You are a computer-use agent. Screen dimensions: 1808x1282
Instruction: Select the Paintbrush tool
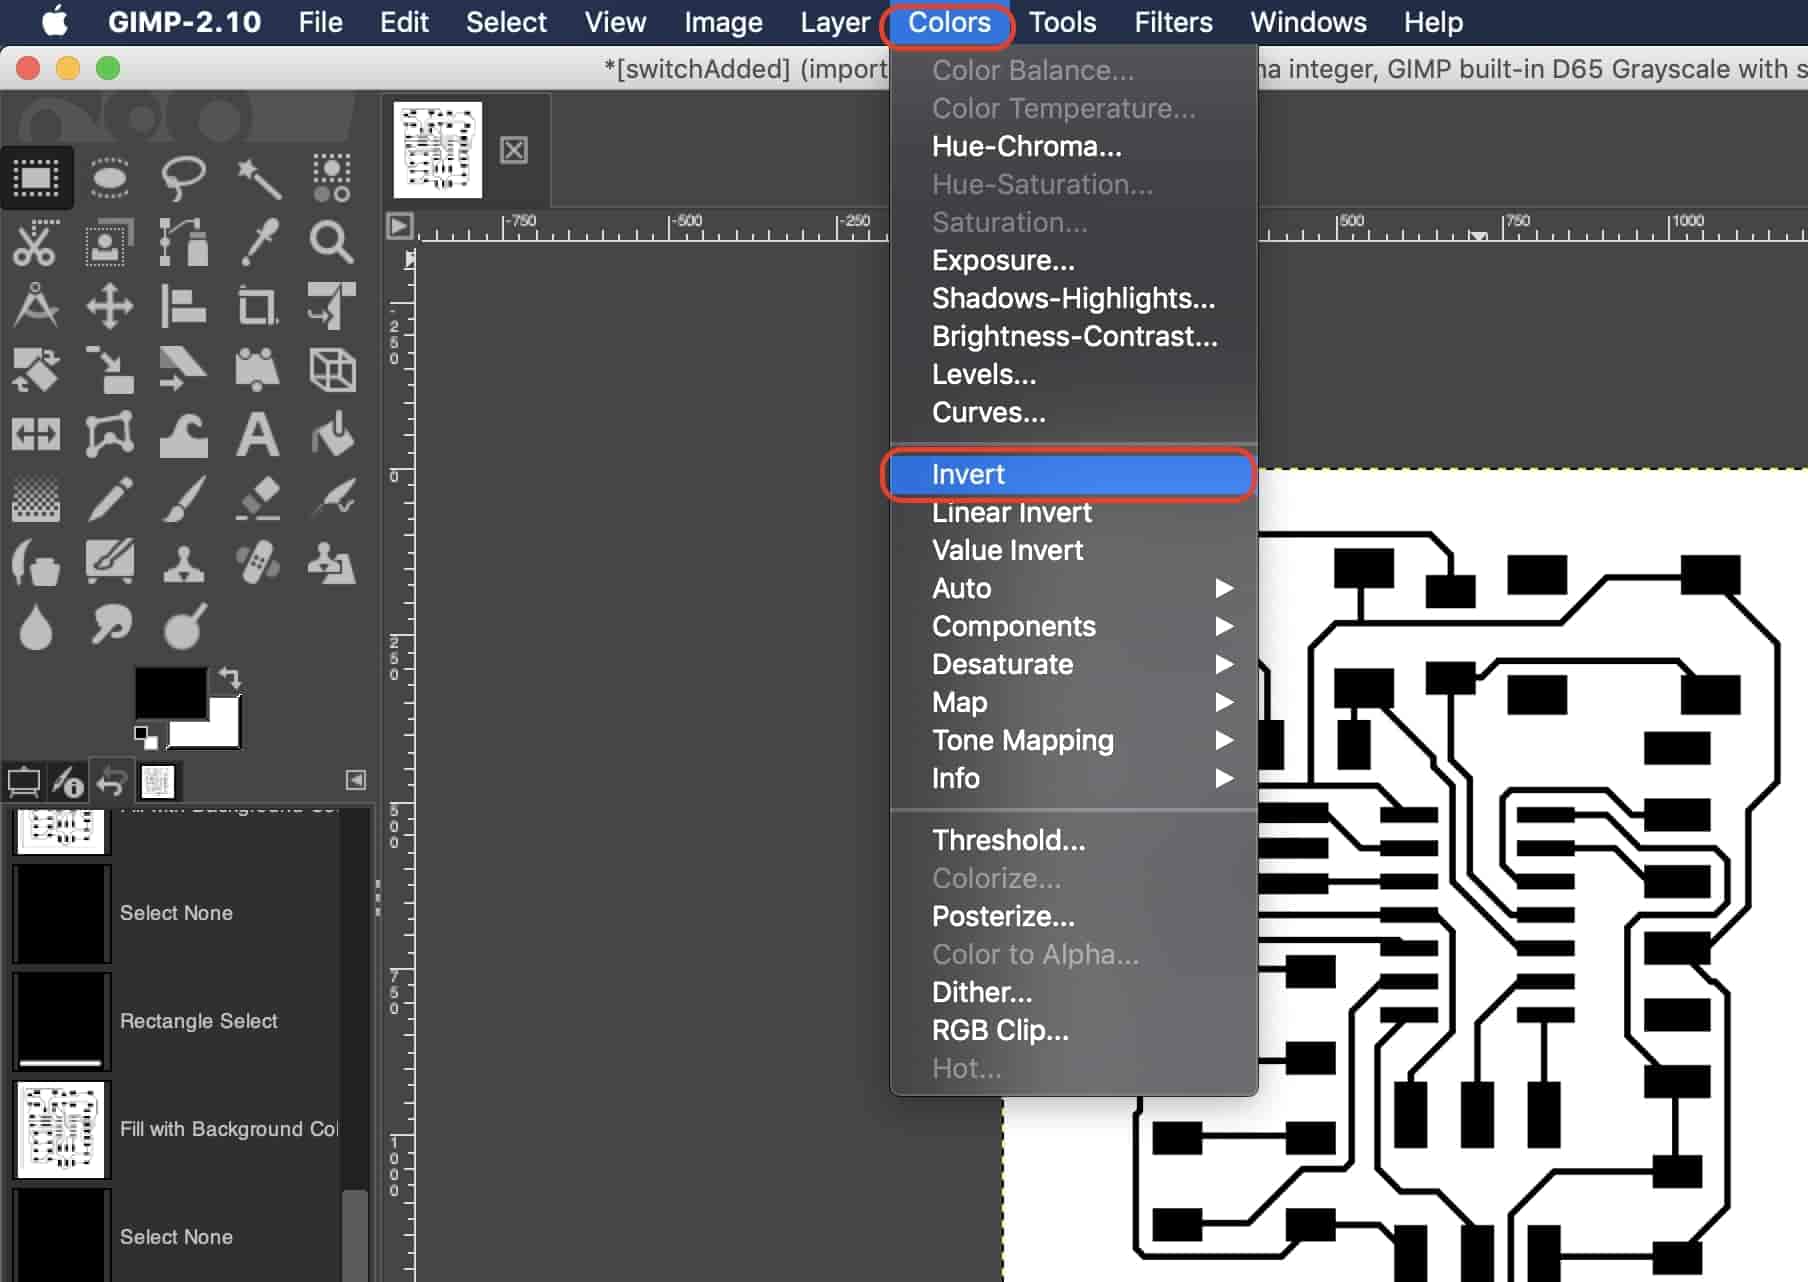coord(184,498)
